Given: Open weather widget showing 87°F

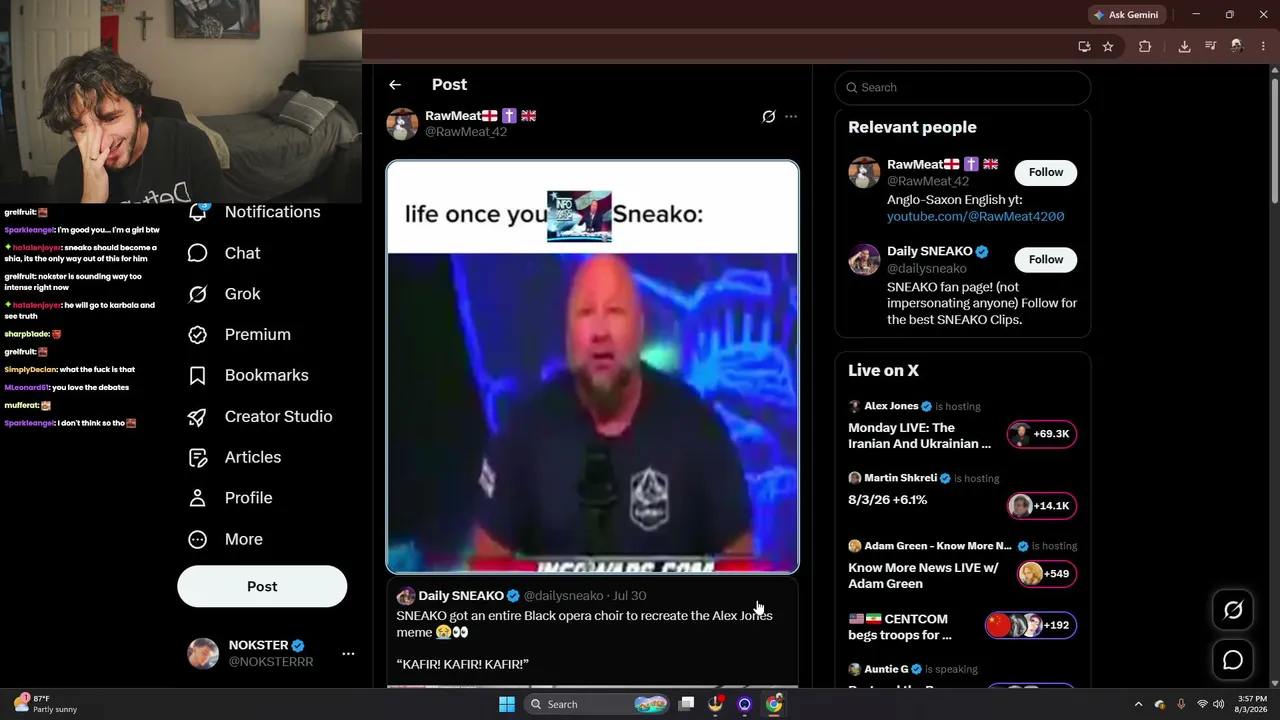Looking at the screenshot, I should [x=45, y=704].
